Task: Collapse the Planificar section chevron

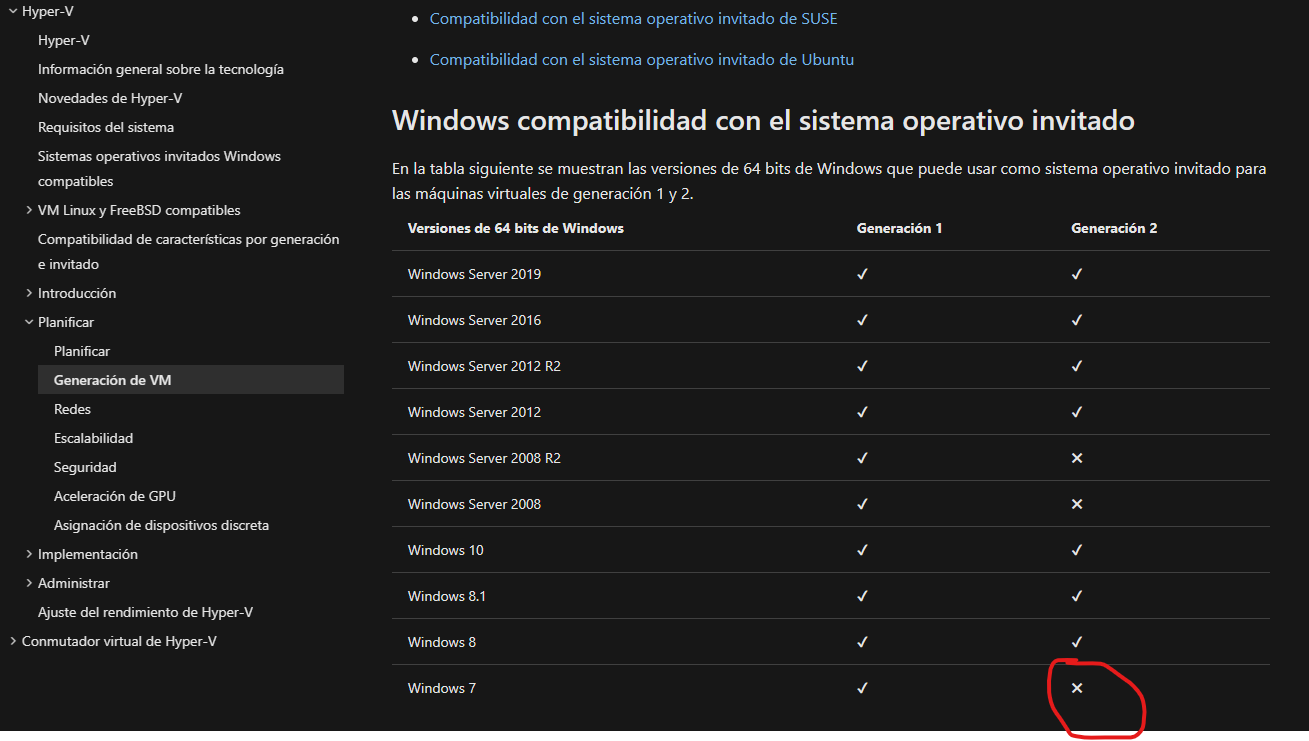Action: tap(28, 323)
